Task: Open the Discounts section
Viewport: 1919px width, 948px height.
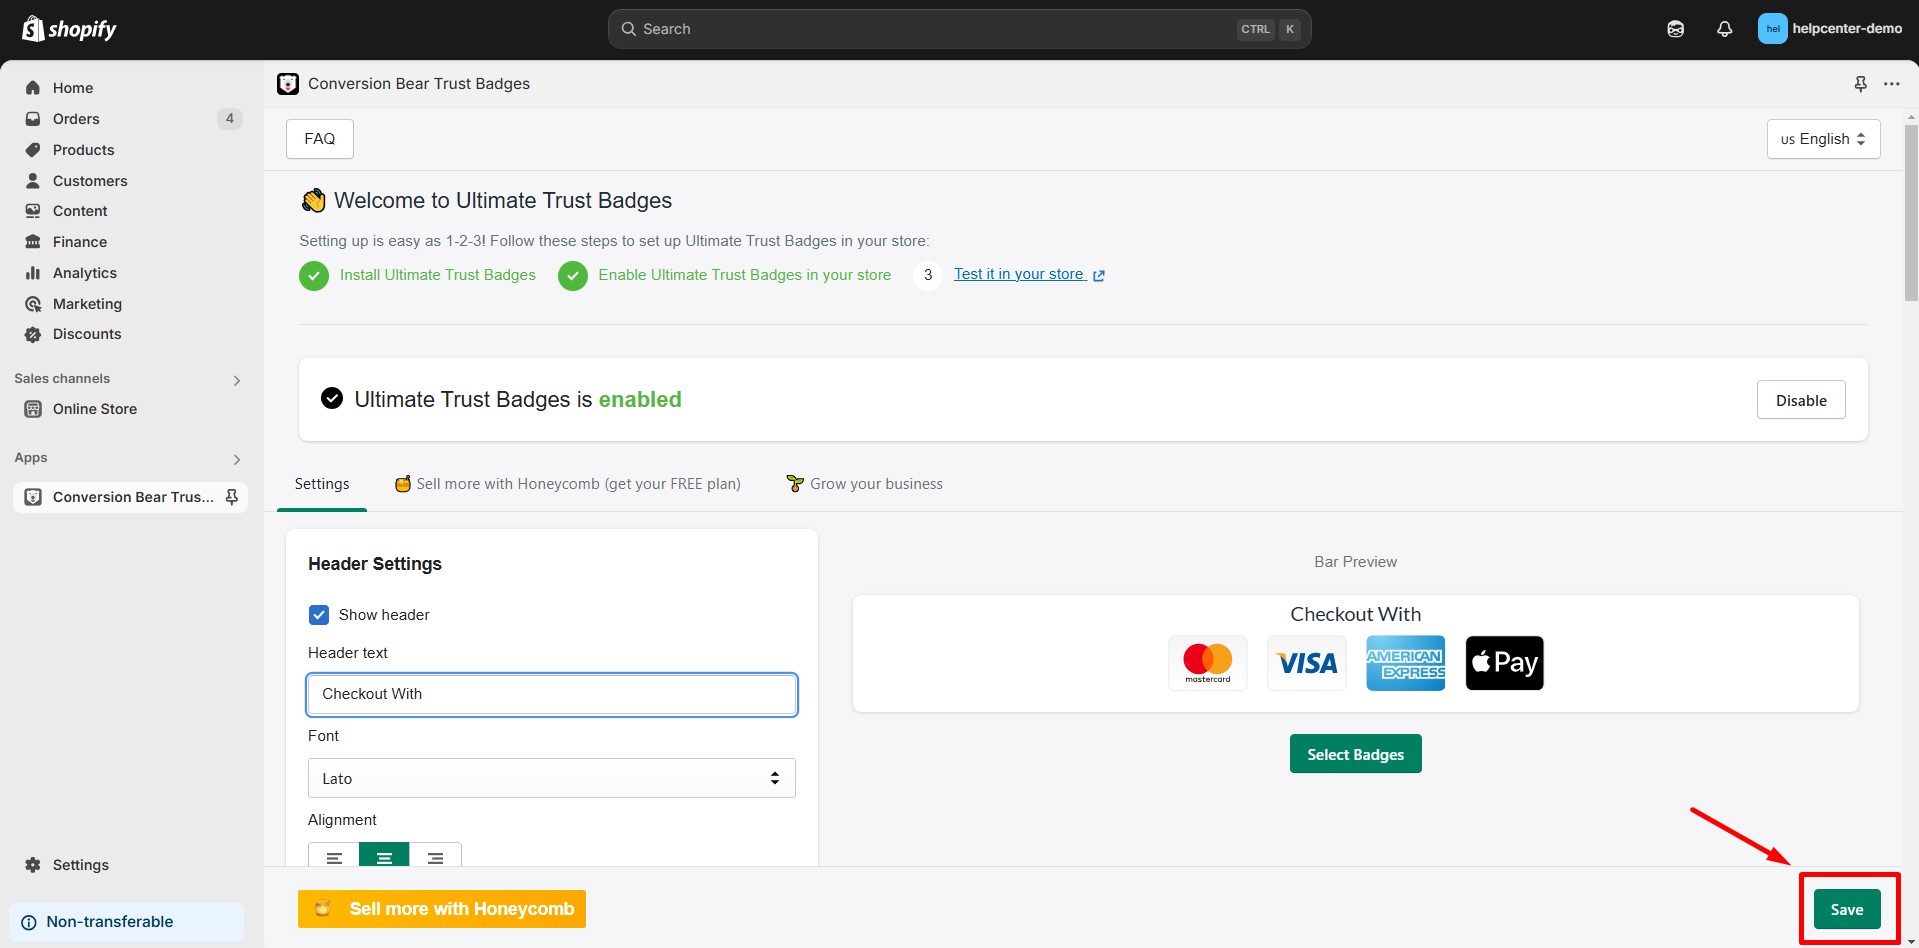Action: [x=86, y=333]
